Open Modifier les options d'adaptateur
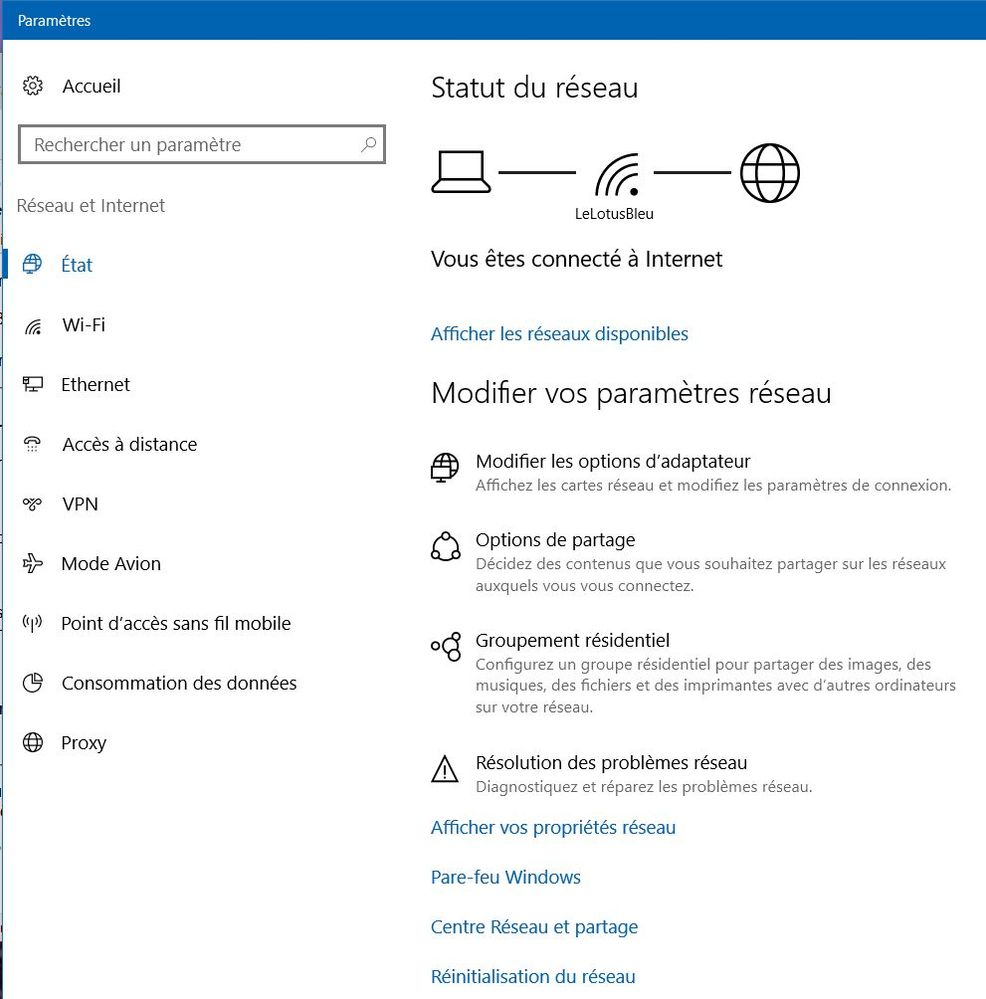This screenshot has height=999, width=986. click(613, 461)
